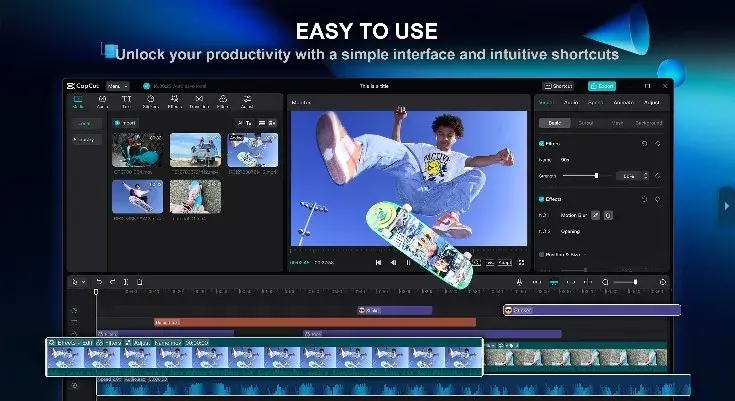735x401 pixels.
Task: Open the Shortcut button
Action: [x=558, y=86]
